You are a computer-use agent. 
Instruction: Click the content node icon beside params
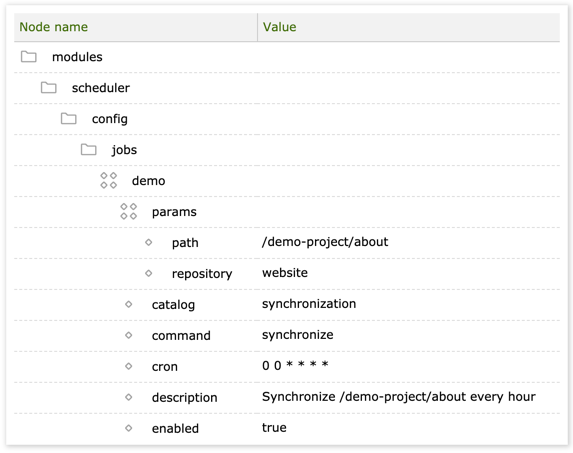point(129,212)
